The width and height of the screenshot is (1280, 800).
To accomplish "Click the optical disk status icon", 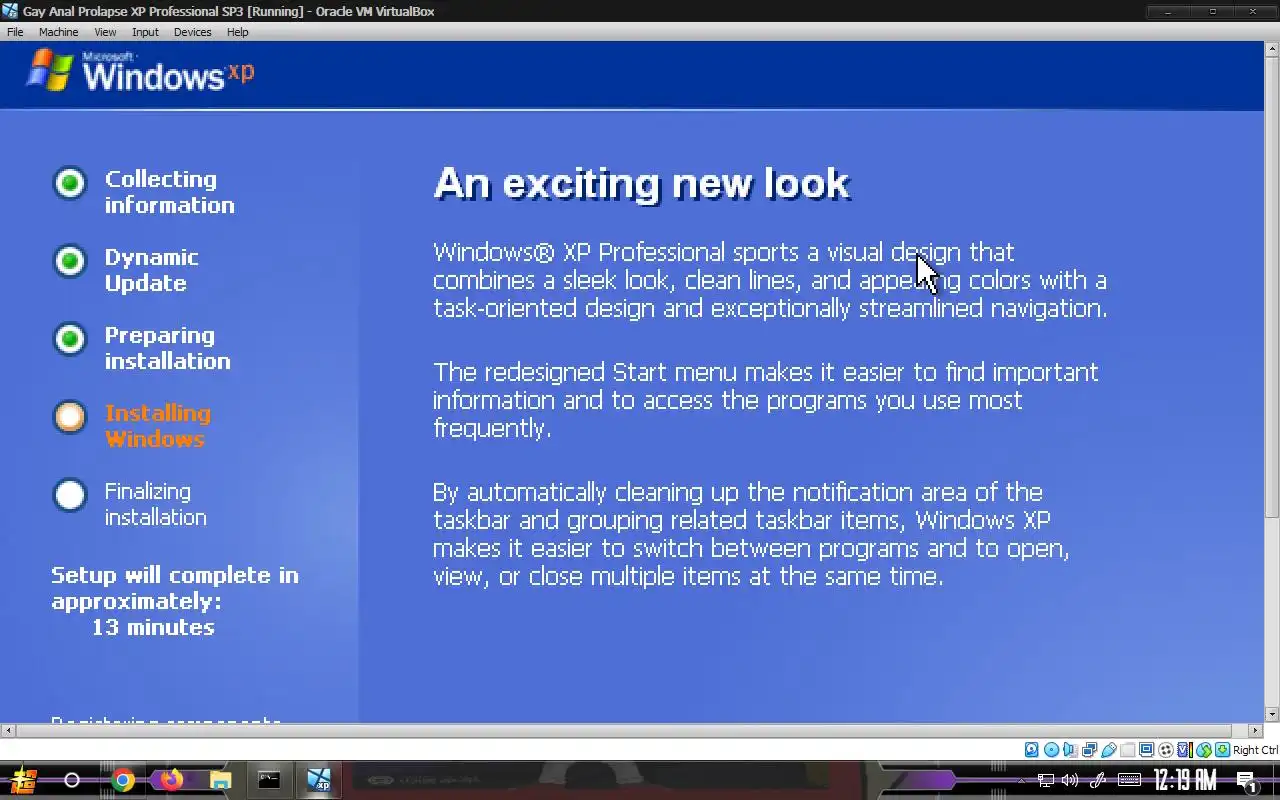I will 1052,750.
